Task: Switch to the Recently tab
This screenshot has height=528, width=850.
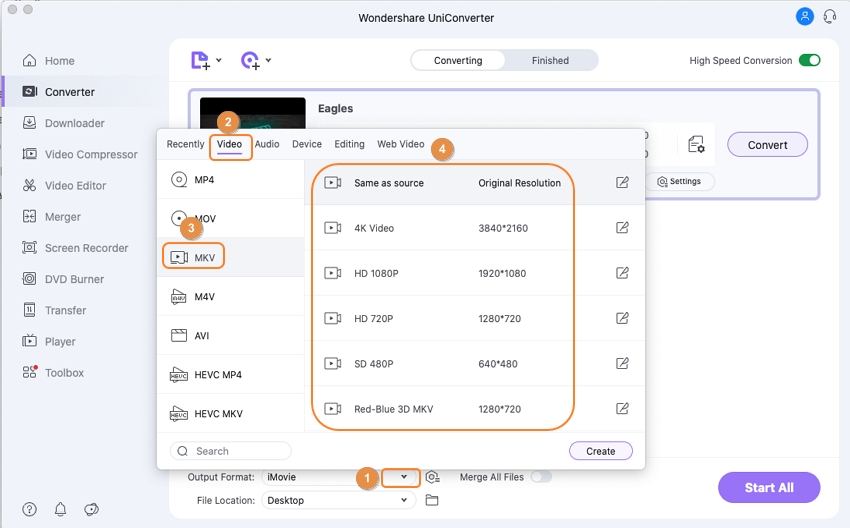Action: (185, 144)
